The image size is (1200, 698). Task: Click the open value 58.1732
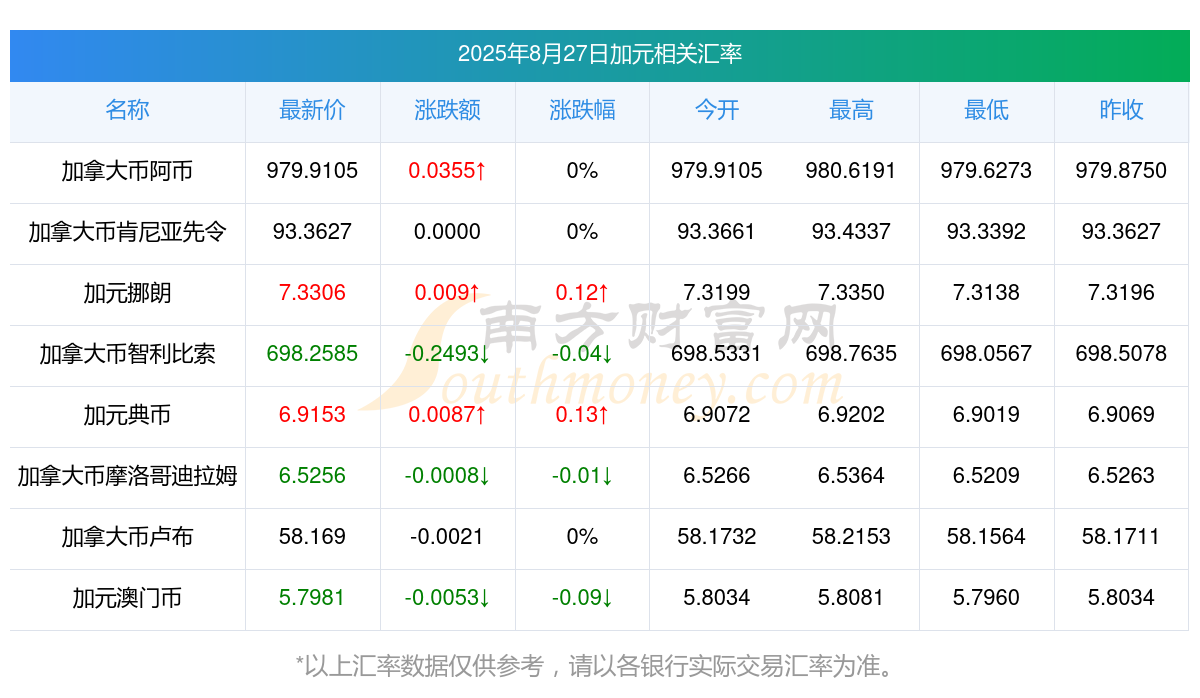[x=717, y=537]
